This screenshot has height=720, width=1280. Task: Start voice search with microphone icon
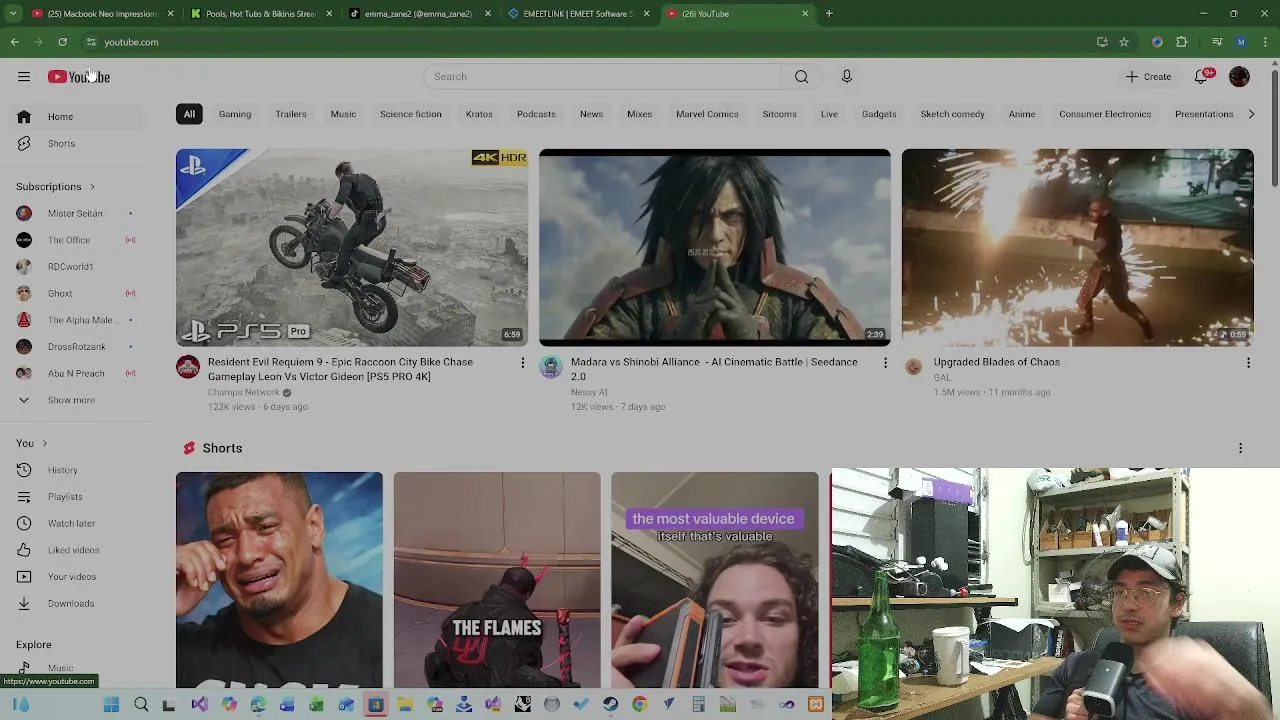click(847, 77)
